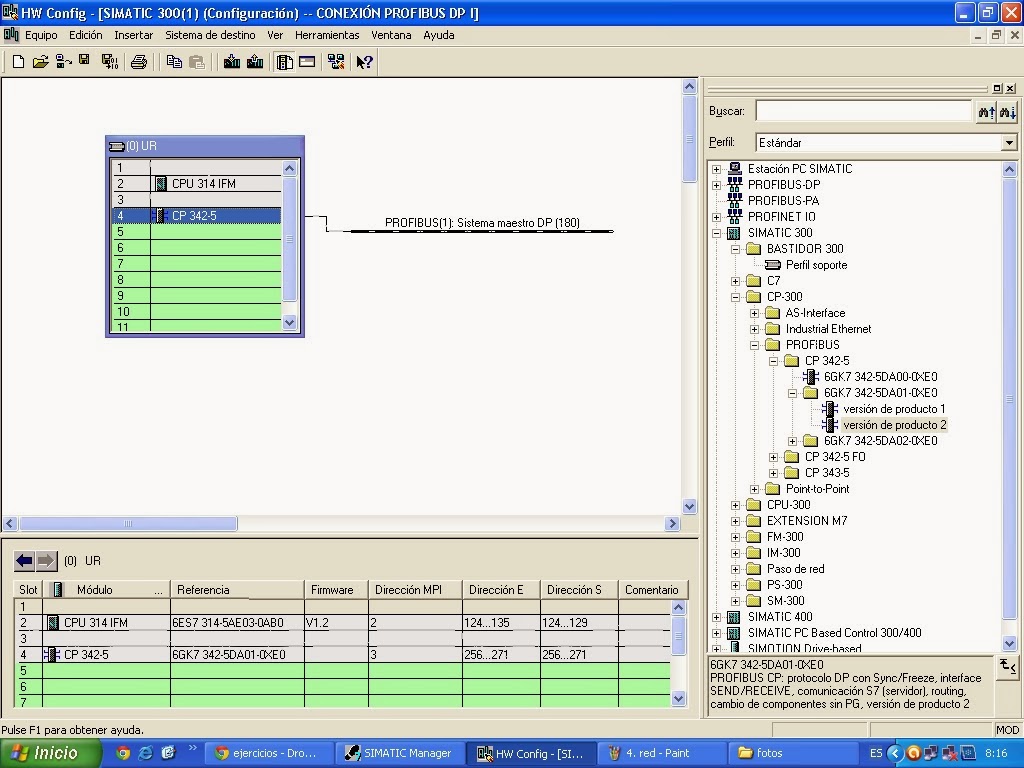The width and height of the screenshot is (1024, 768).
Task: Expand the PROFIBUS-DP catalog node
Action: pyautogui.click(x=716, y=185)
